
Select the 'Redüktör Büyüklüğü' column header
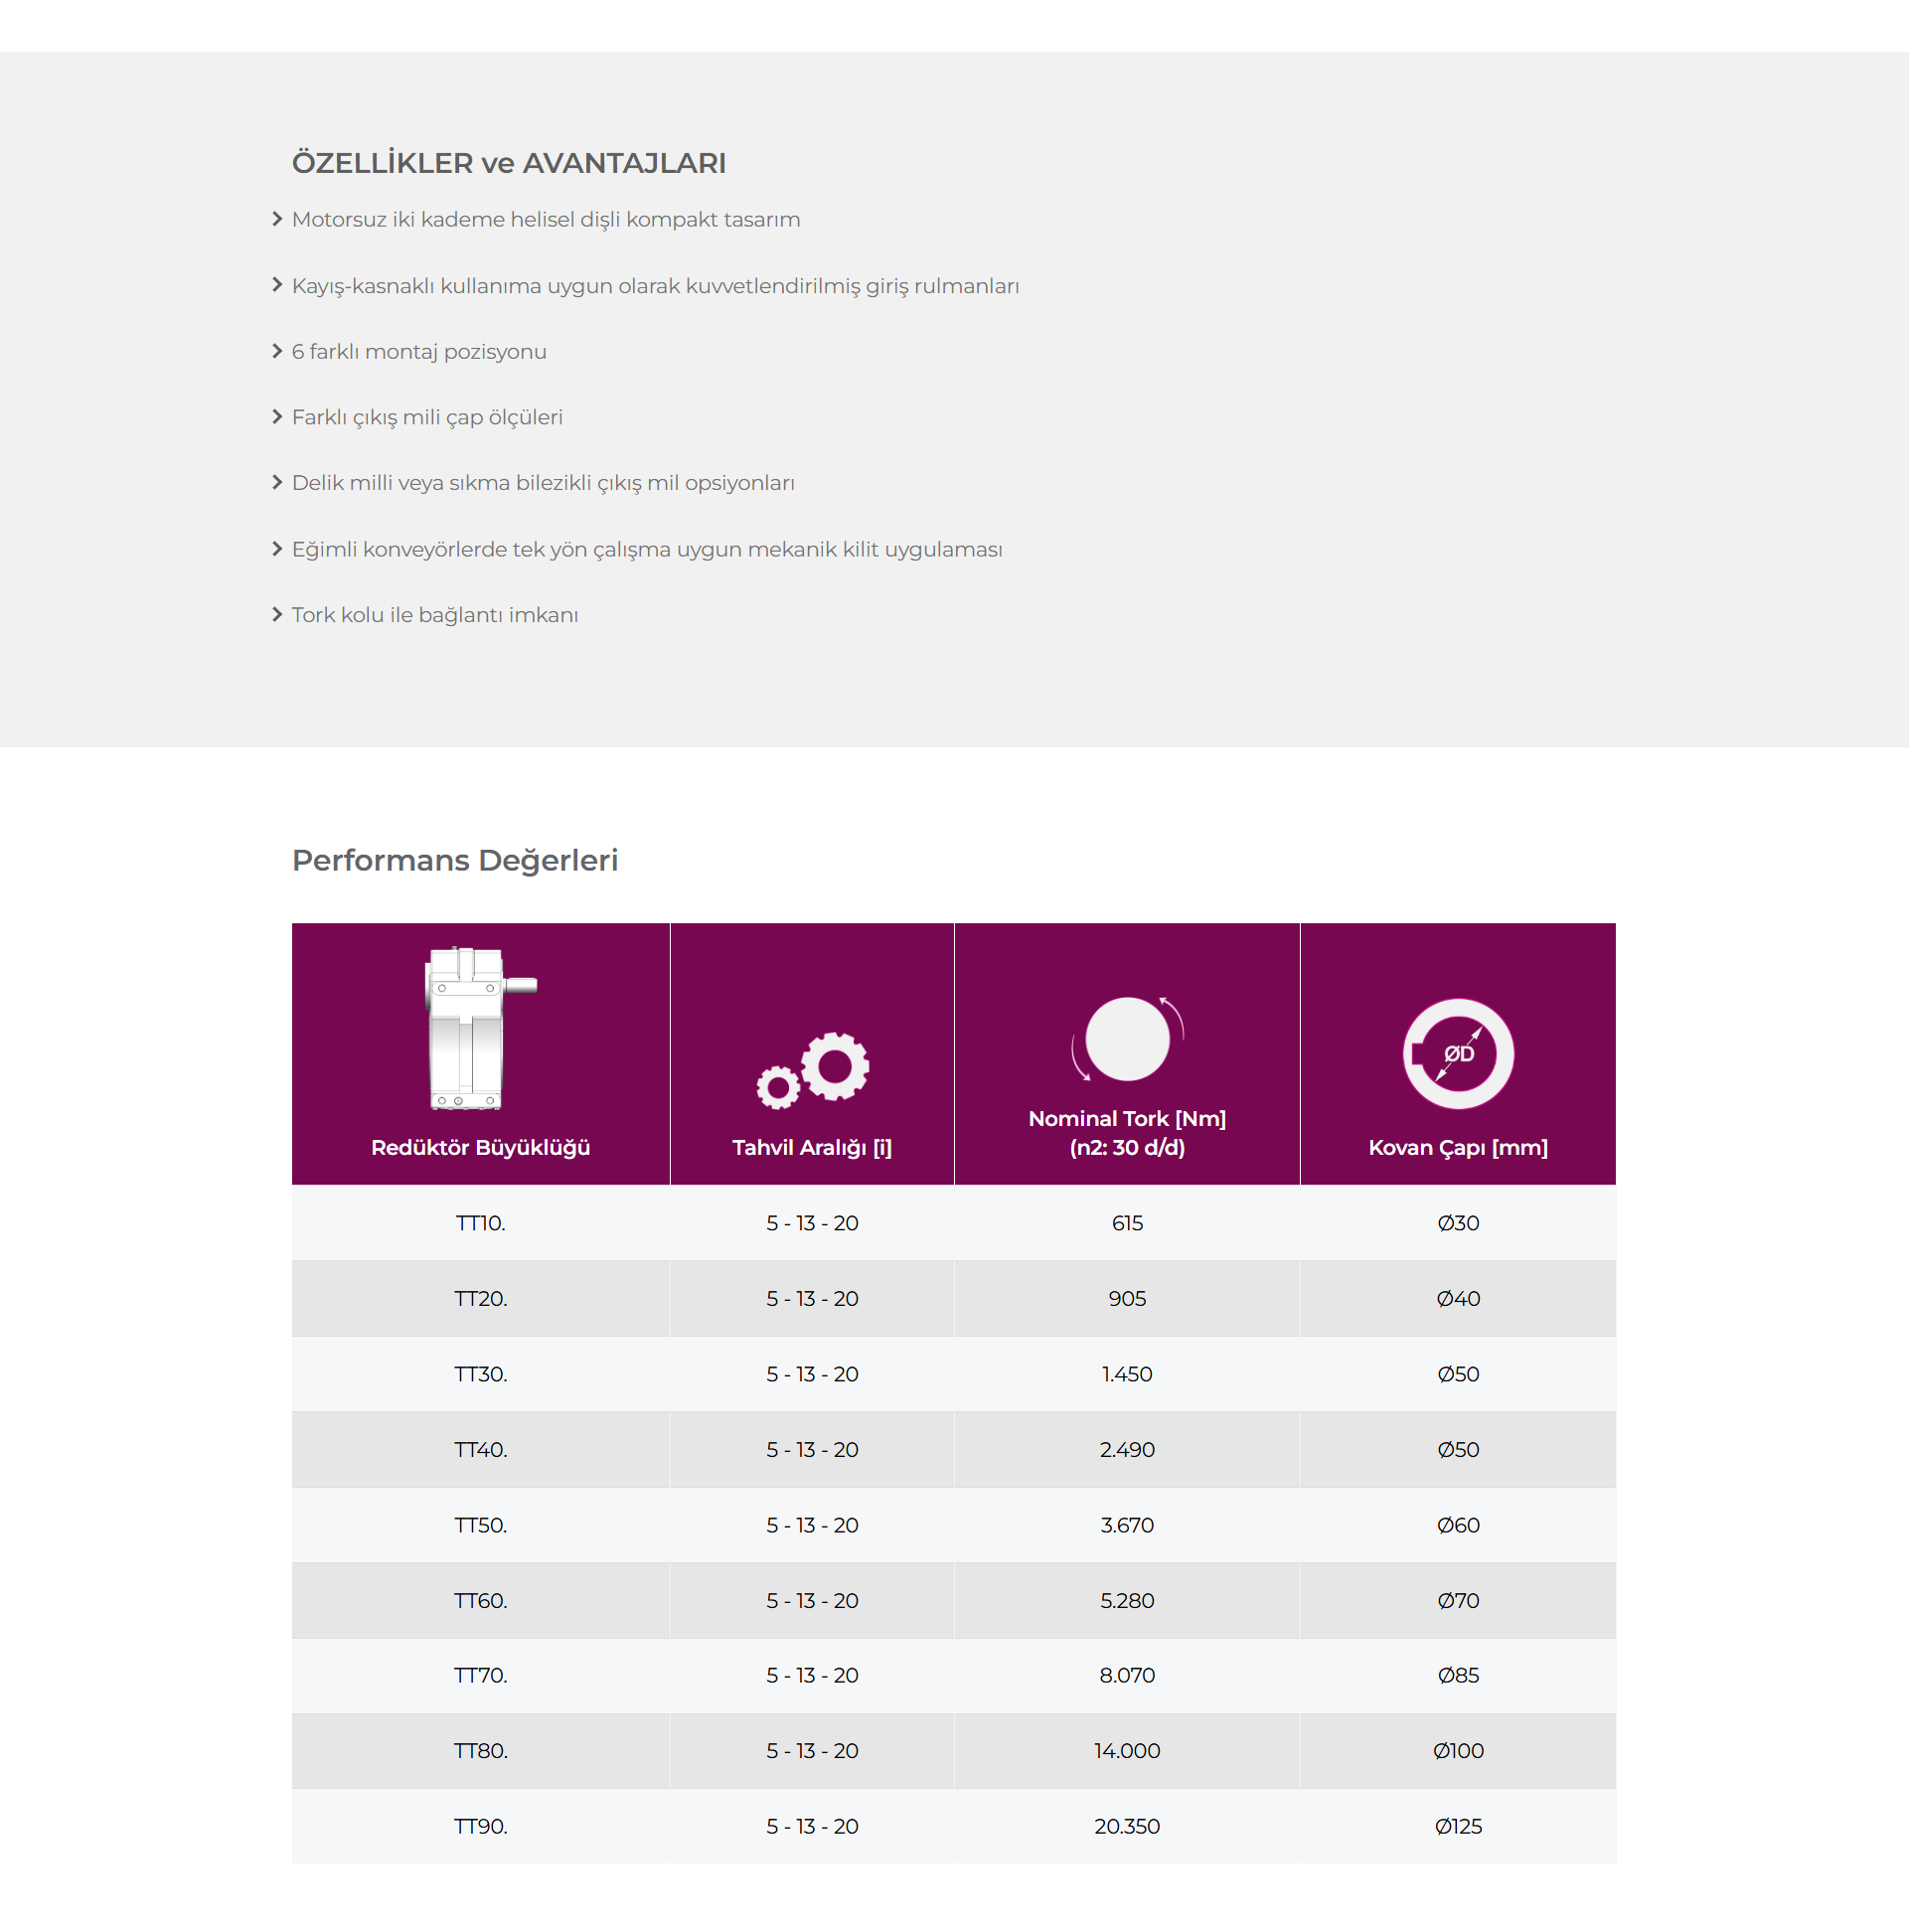click(480, 1053)
